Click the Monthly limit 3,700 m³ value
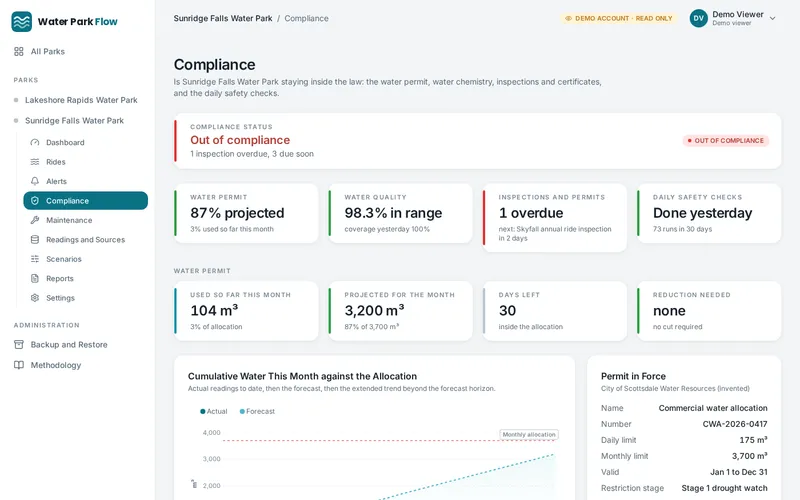Screen dimensions: 800x500 [x=749, y=456]
